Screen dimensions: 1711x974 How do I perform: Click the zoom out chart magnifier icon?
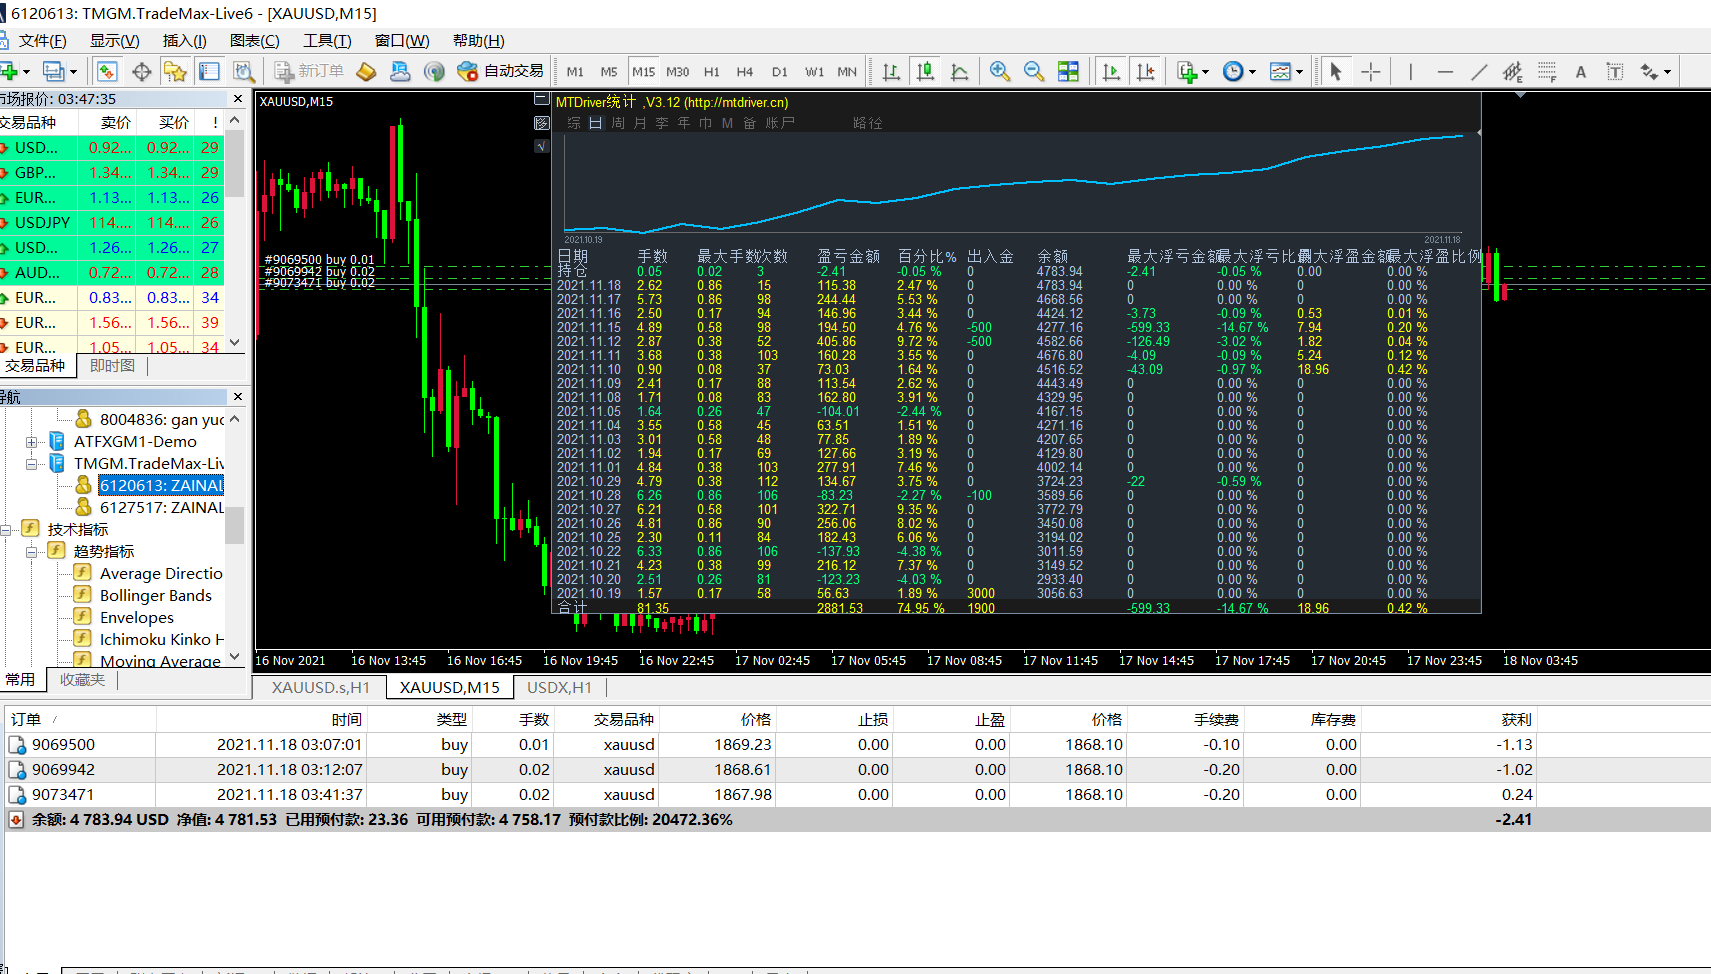(x=1033, y=71)
